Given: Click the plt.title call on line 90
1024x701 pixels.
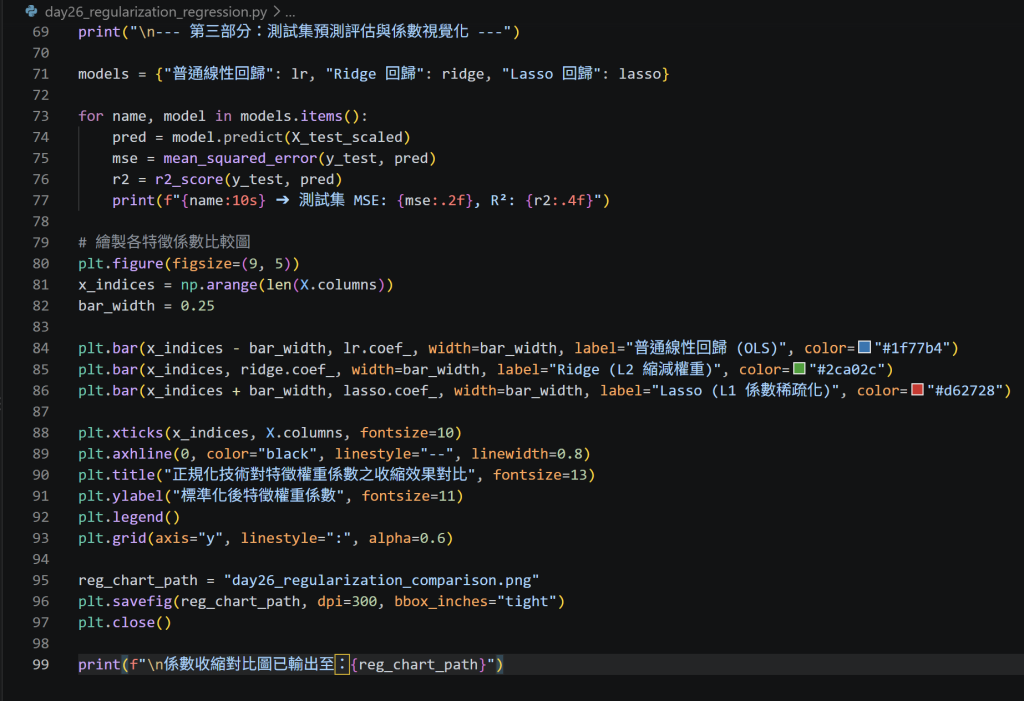Looking at the screenshot, I should point(117,475).
